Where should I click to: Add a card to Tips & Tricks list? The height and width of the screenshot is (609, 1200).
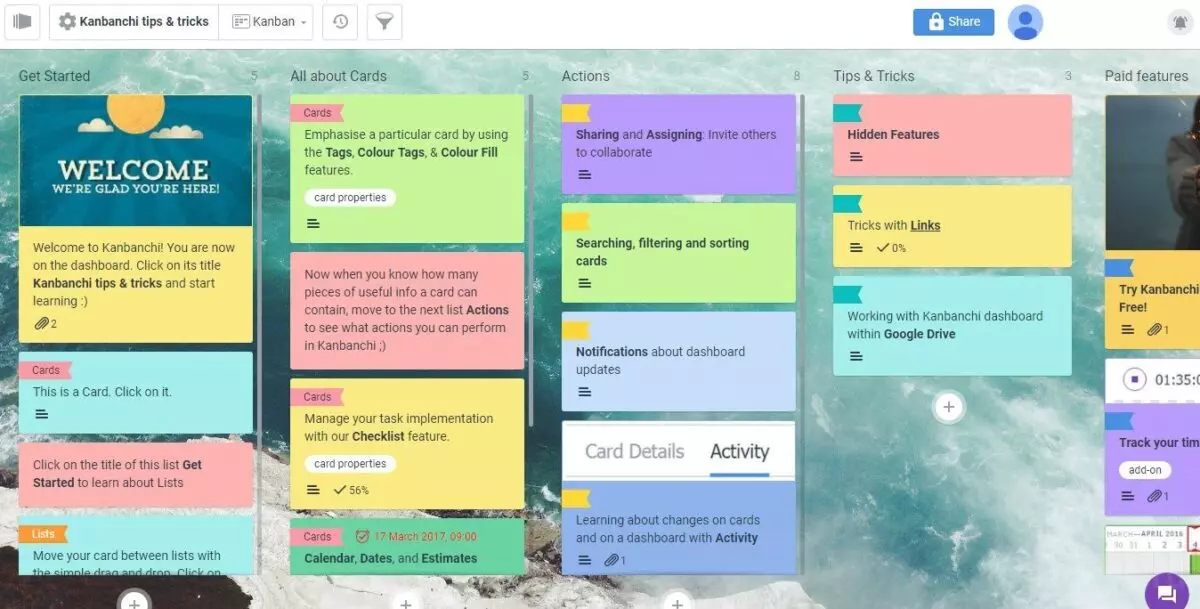click(x=949, y=407)
